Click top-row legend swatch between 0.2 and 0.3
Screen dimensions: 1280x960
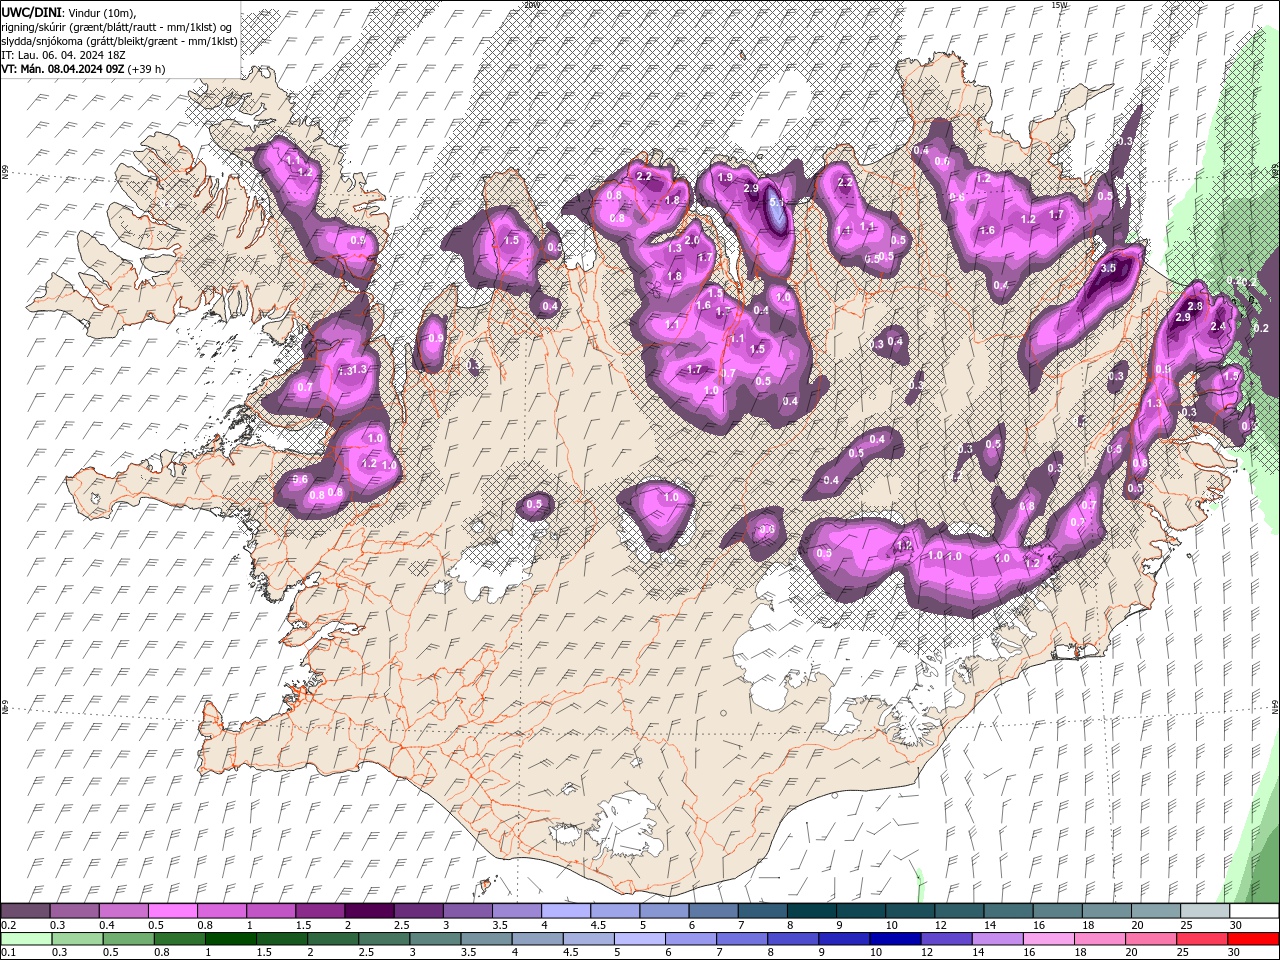pos(26,911)
